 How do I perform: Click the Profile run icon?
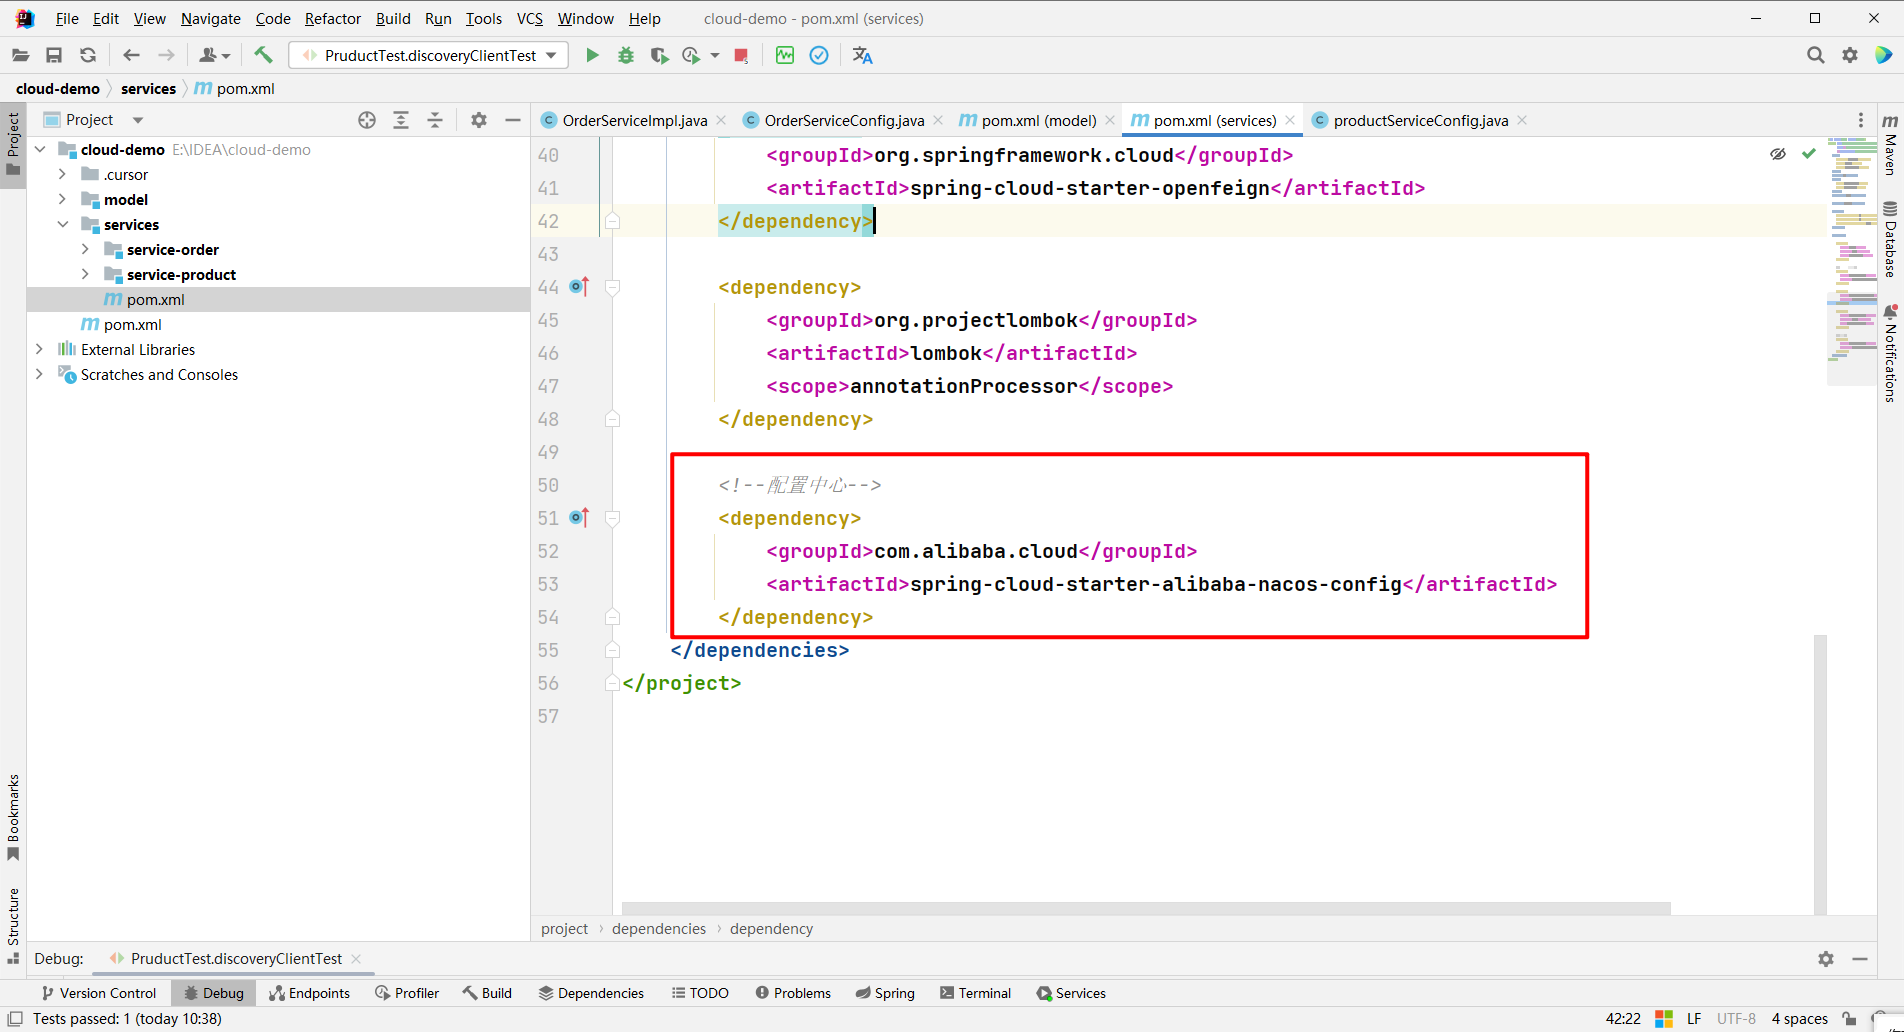coord(691,56)
